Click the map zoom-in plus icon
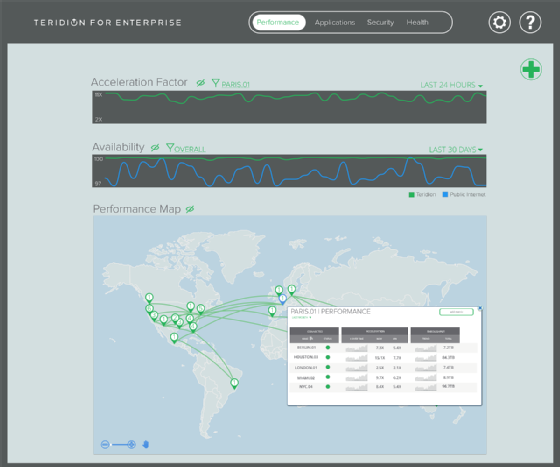The image size is (560, 467). click(131, 445)
